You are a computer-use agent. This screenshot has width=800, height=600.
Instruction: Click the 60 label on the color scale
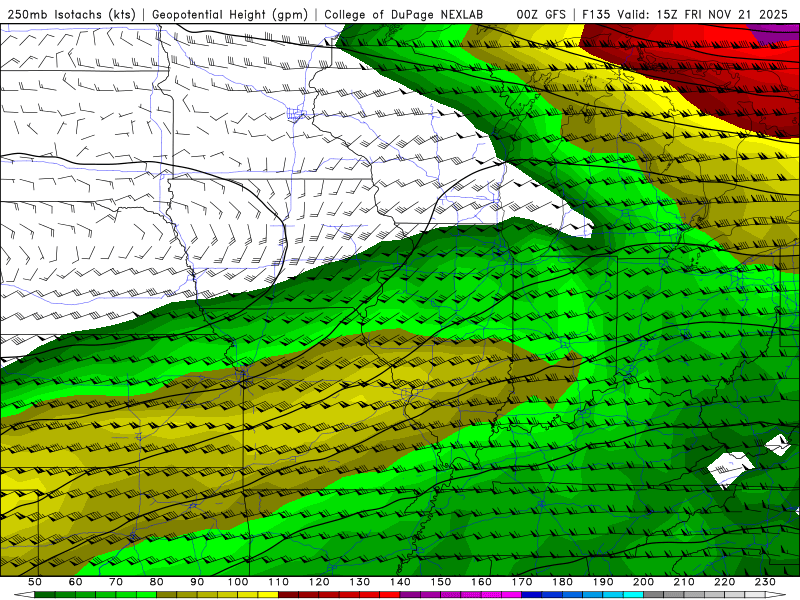tap(76, 582)
